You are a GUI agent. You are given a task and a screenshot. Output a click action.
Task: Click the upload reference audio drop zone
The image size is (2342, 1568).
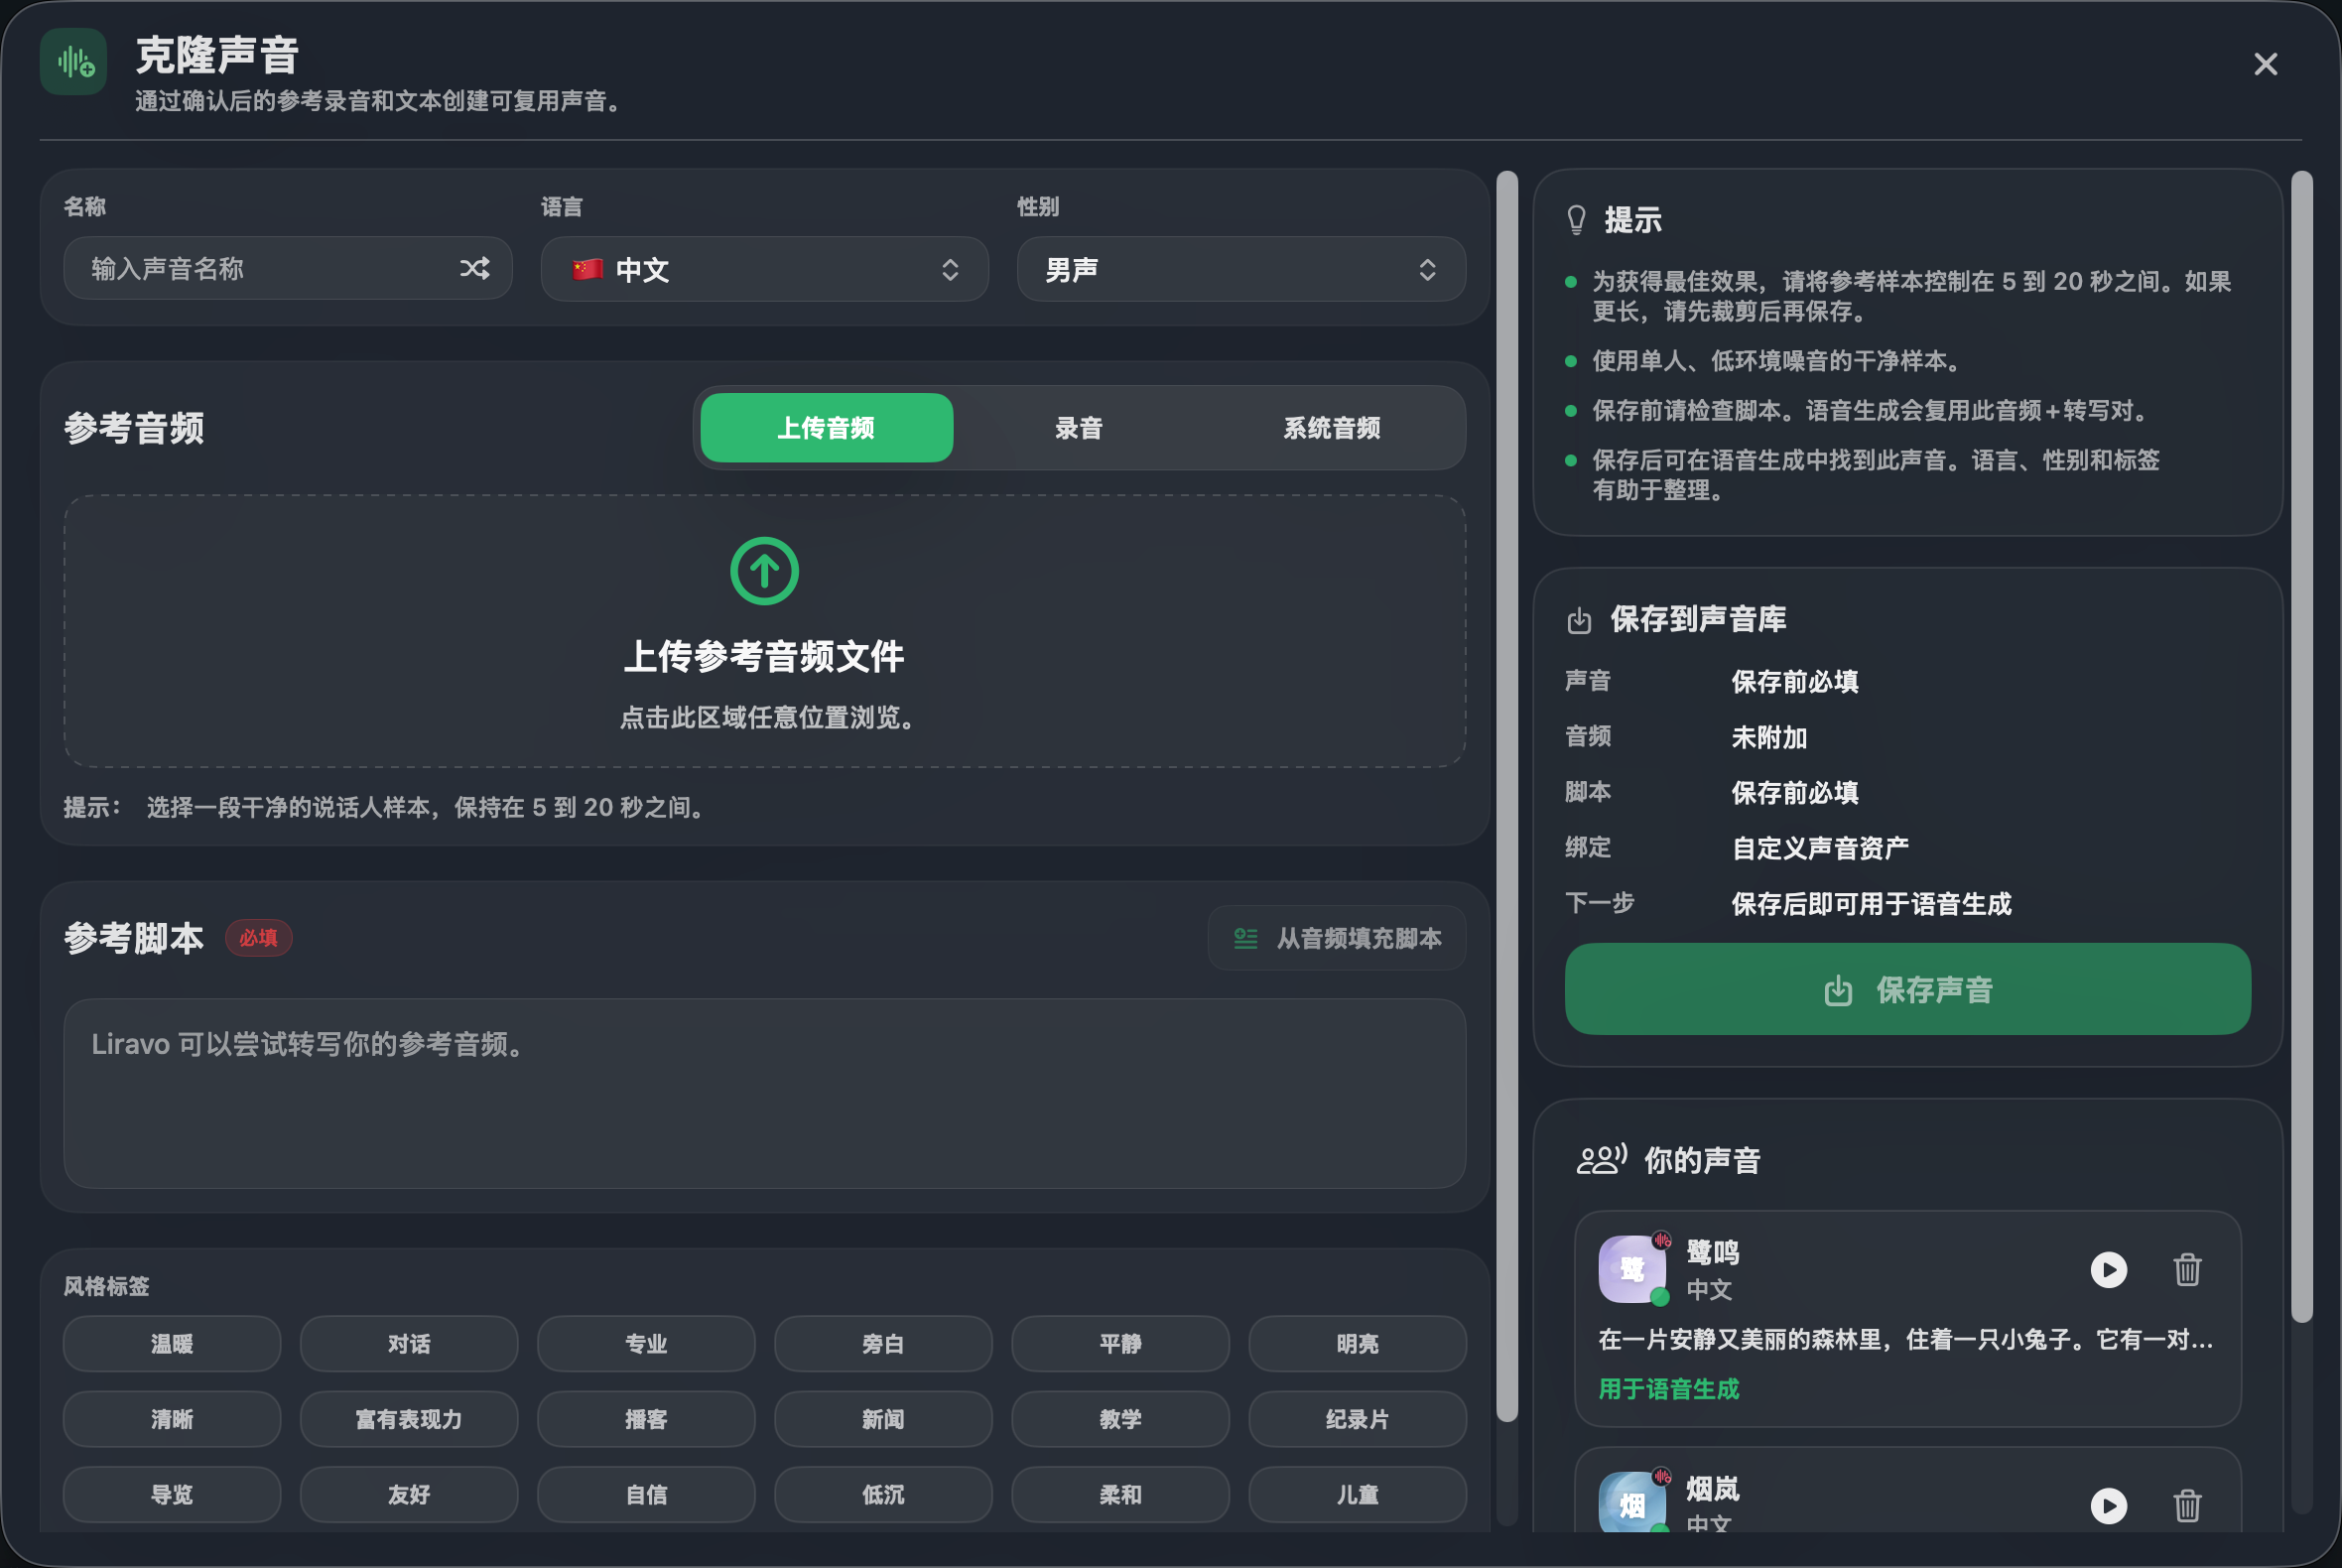pos(764,632)
